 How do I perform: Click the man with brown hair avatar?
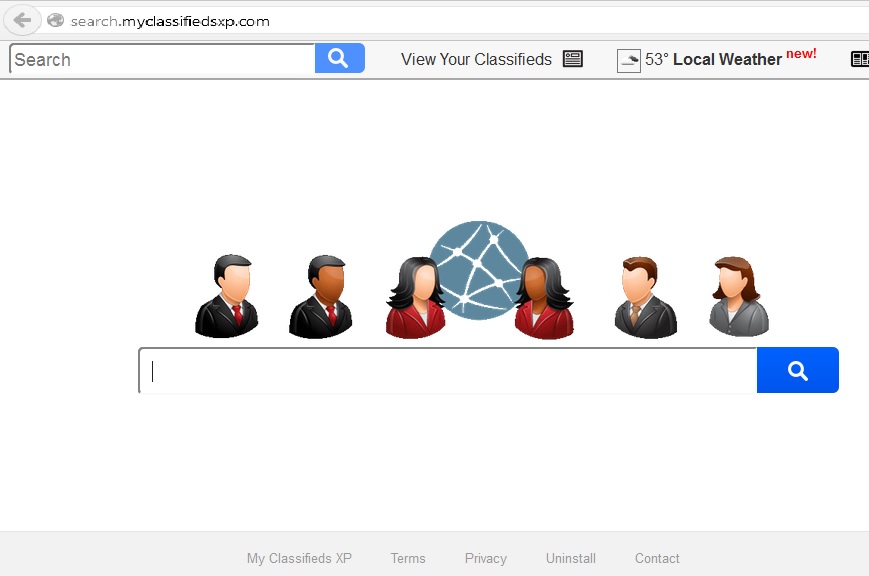tap(645, 297)
